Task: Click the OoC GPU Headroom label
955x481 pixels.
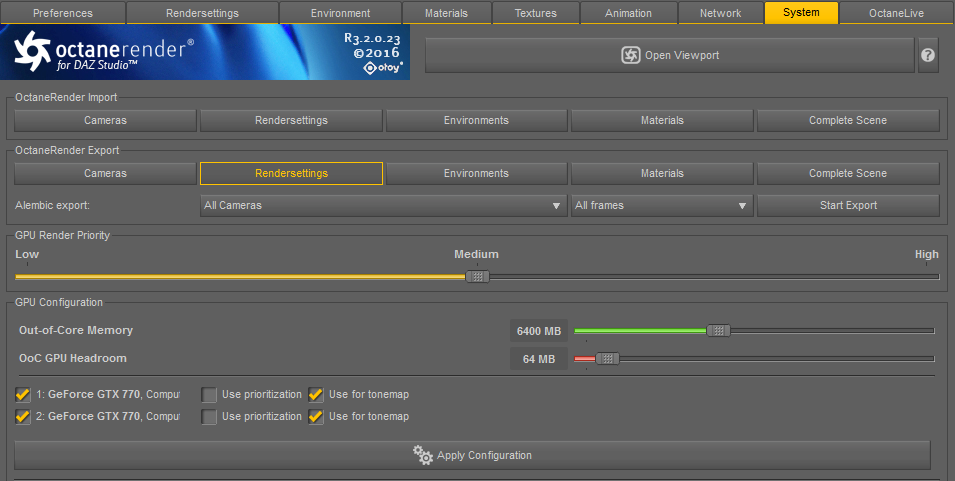Action: tap(72, 358)
